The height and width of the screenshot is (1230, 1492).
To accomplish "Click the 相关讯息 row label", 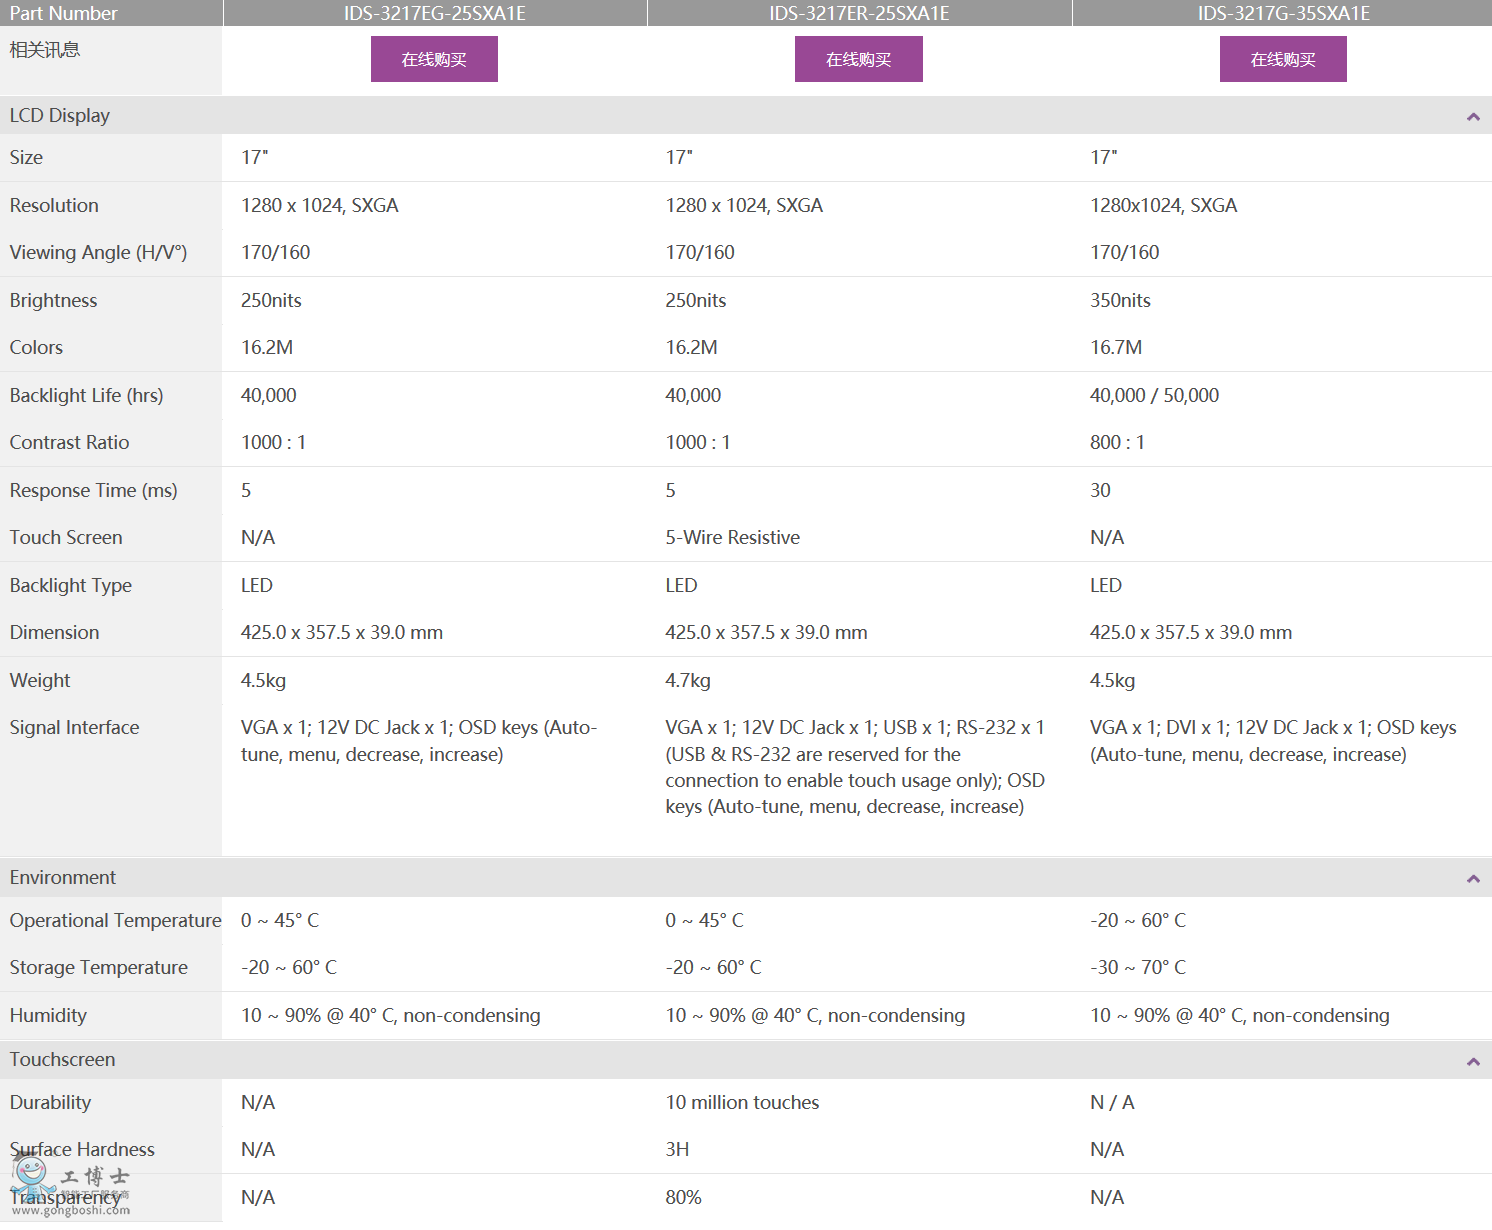I will pos(45,50).
